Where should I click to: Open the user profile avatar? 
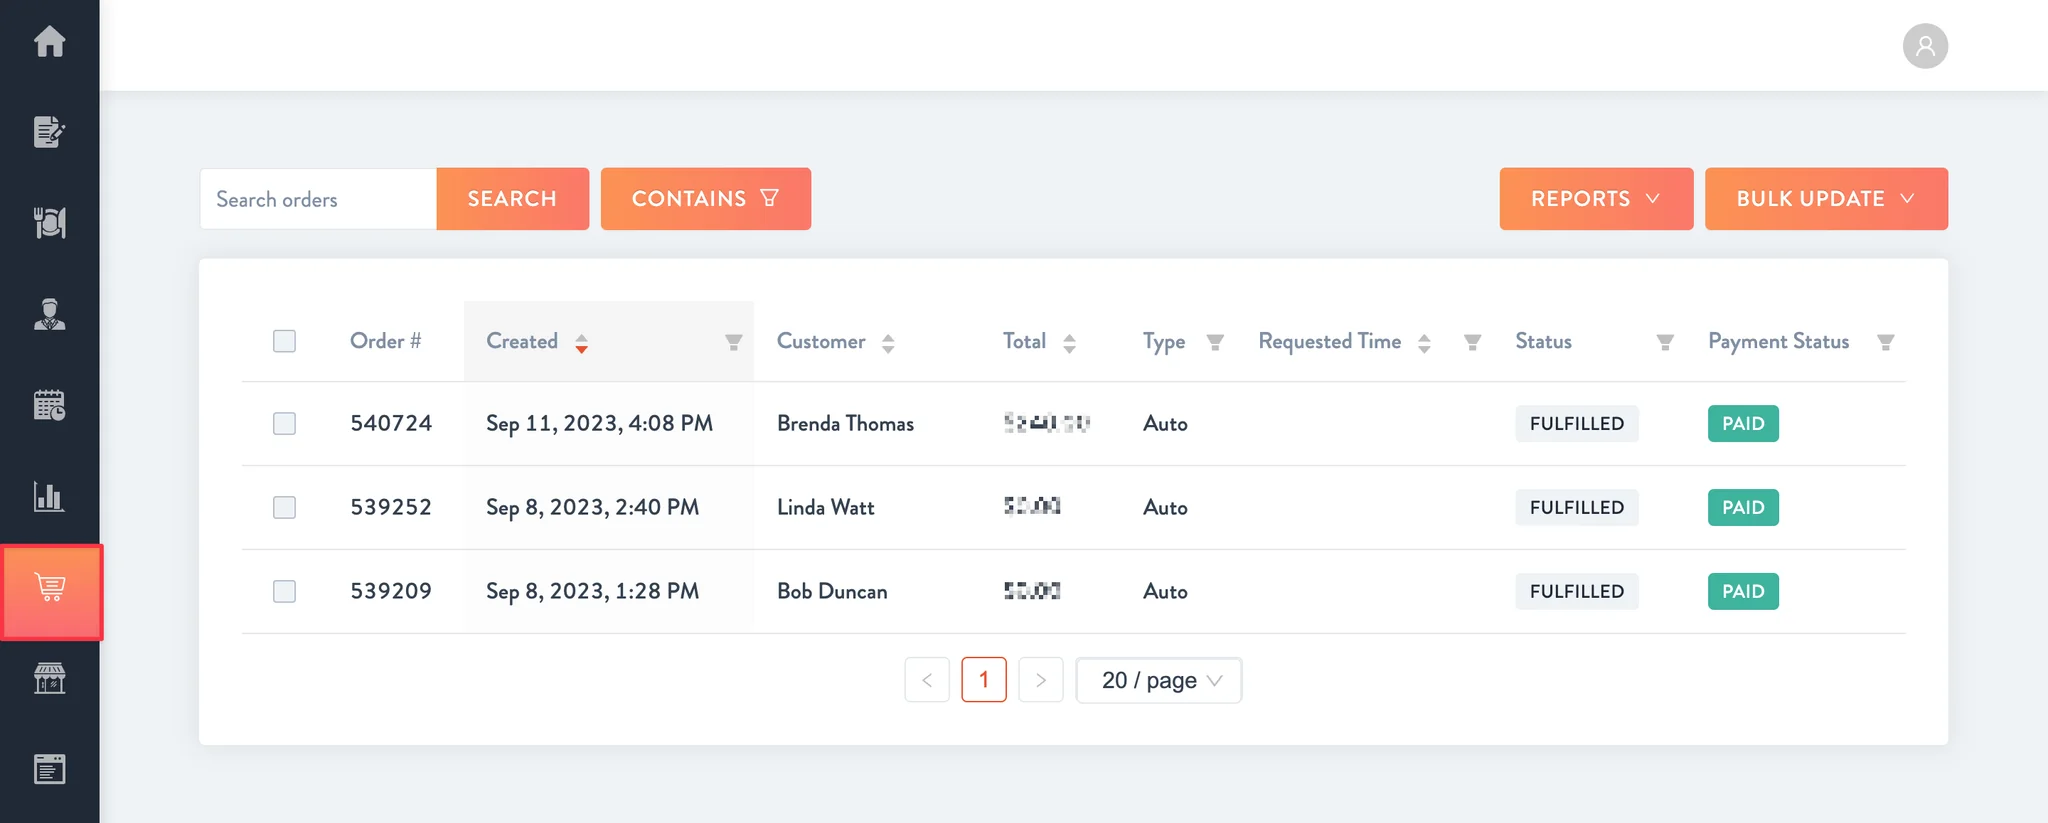(1925, 46)
